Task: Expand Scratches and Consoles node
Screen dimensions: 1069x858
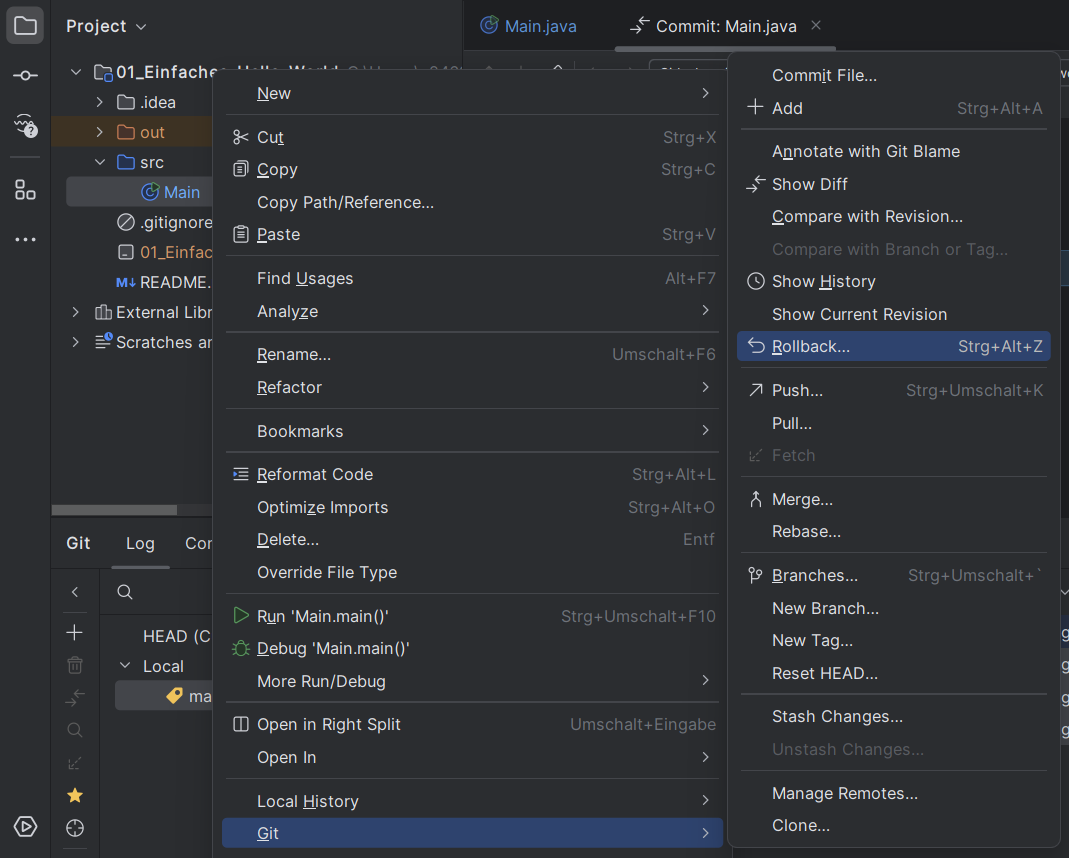Action: click(76, 342)
